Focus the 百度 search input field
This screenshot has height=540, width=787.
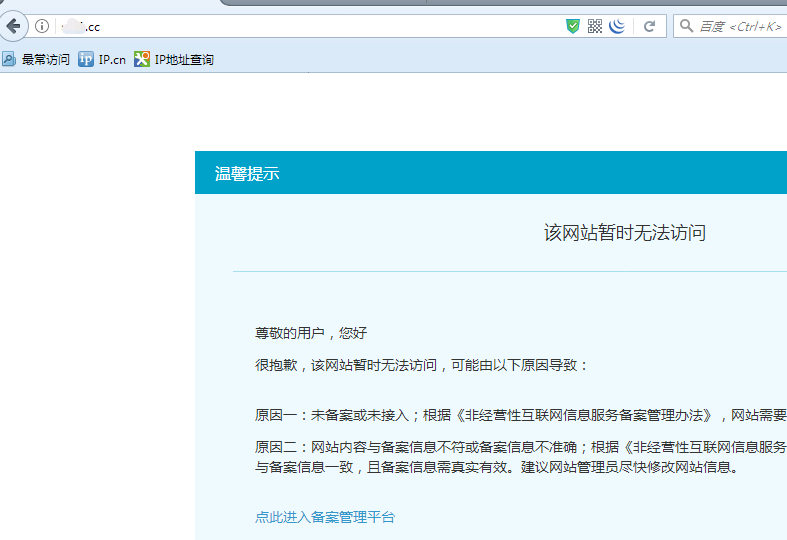tap(740, 26)
